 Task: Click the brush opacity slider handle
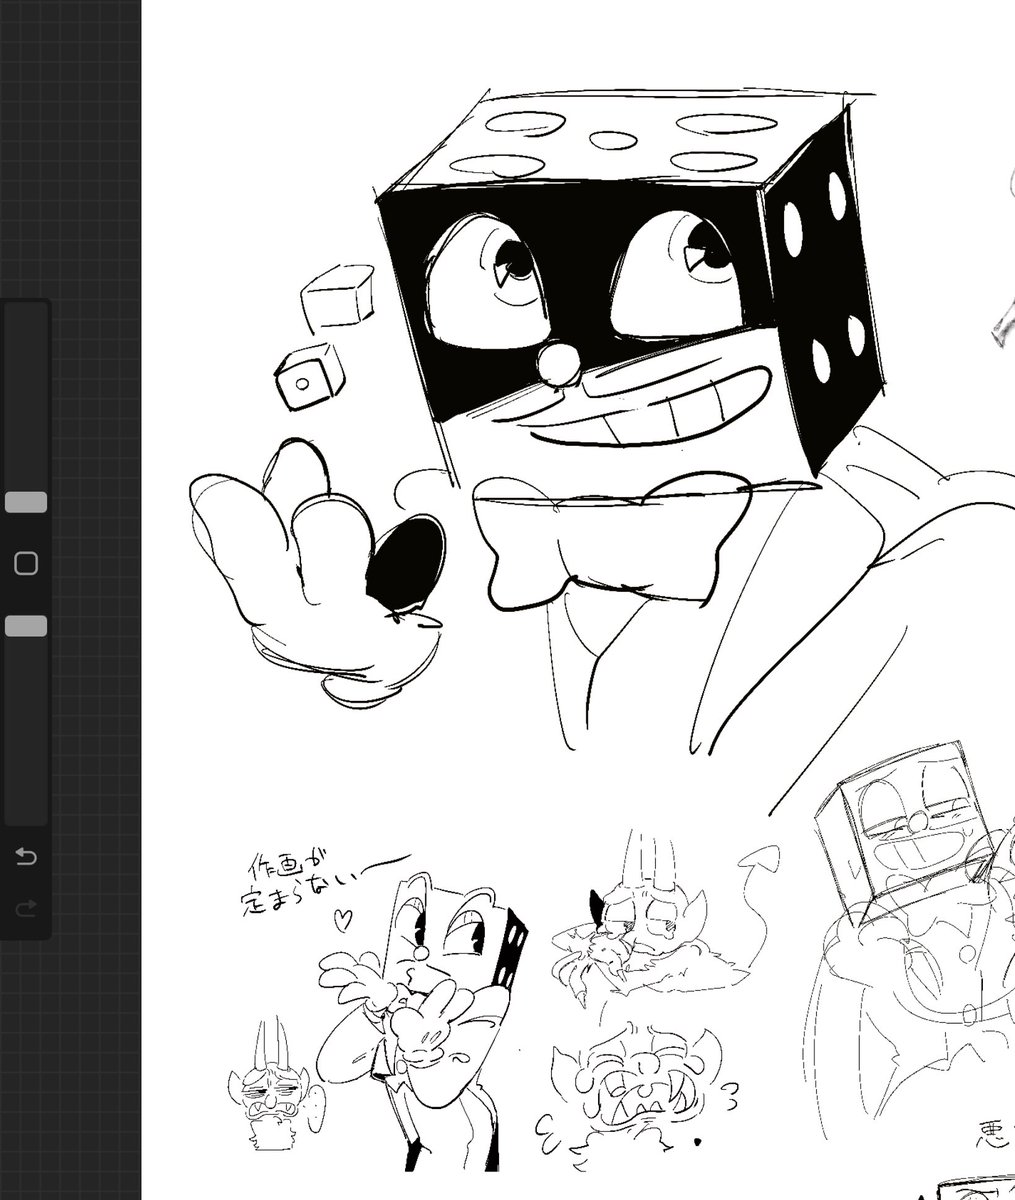pos(26,626)
